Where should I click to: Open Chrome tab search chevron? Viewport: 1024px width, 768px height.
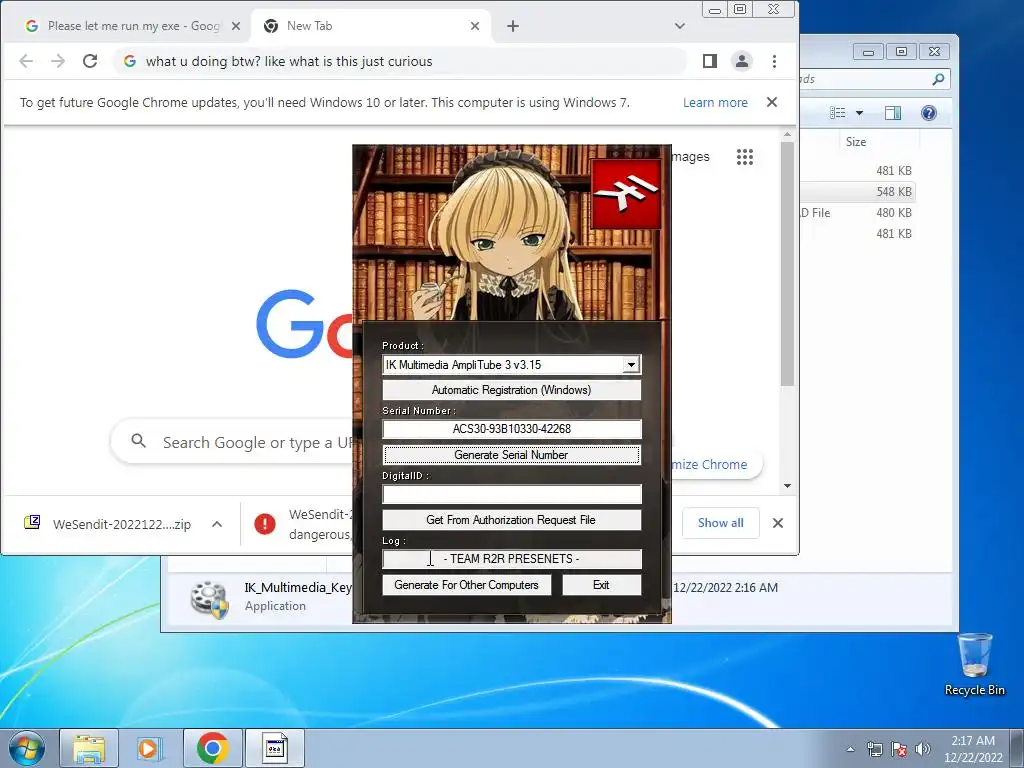pos(680,26)
